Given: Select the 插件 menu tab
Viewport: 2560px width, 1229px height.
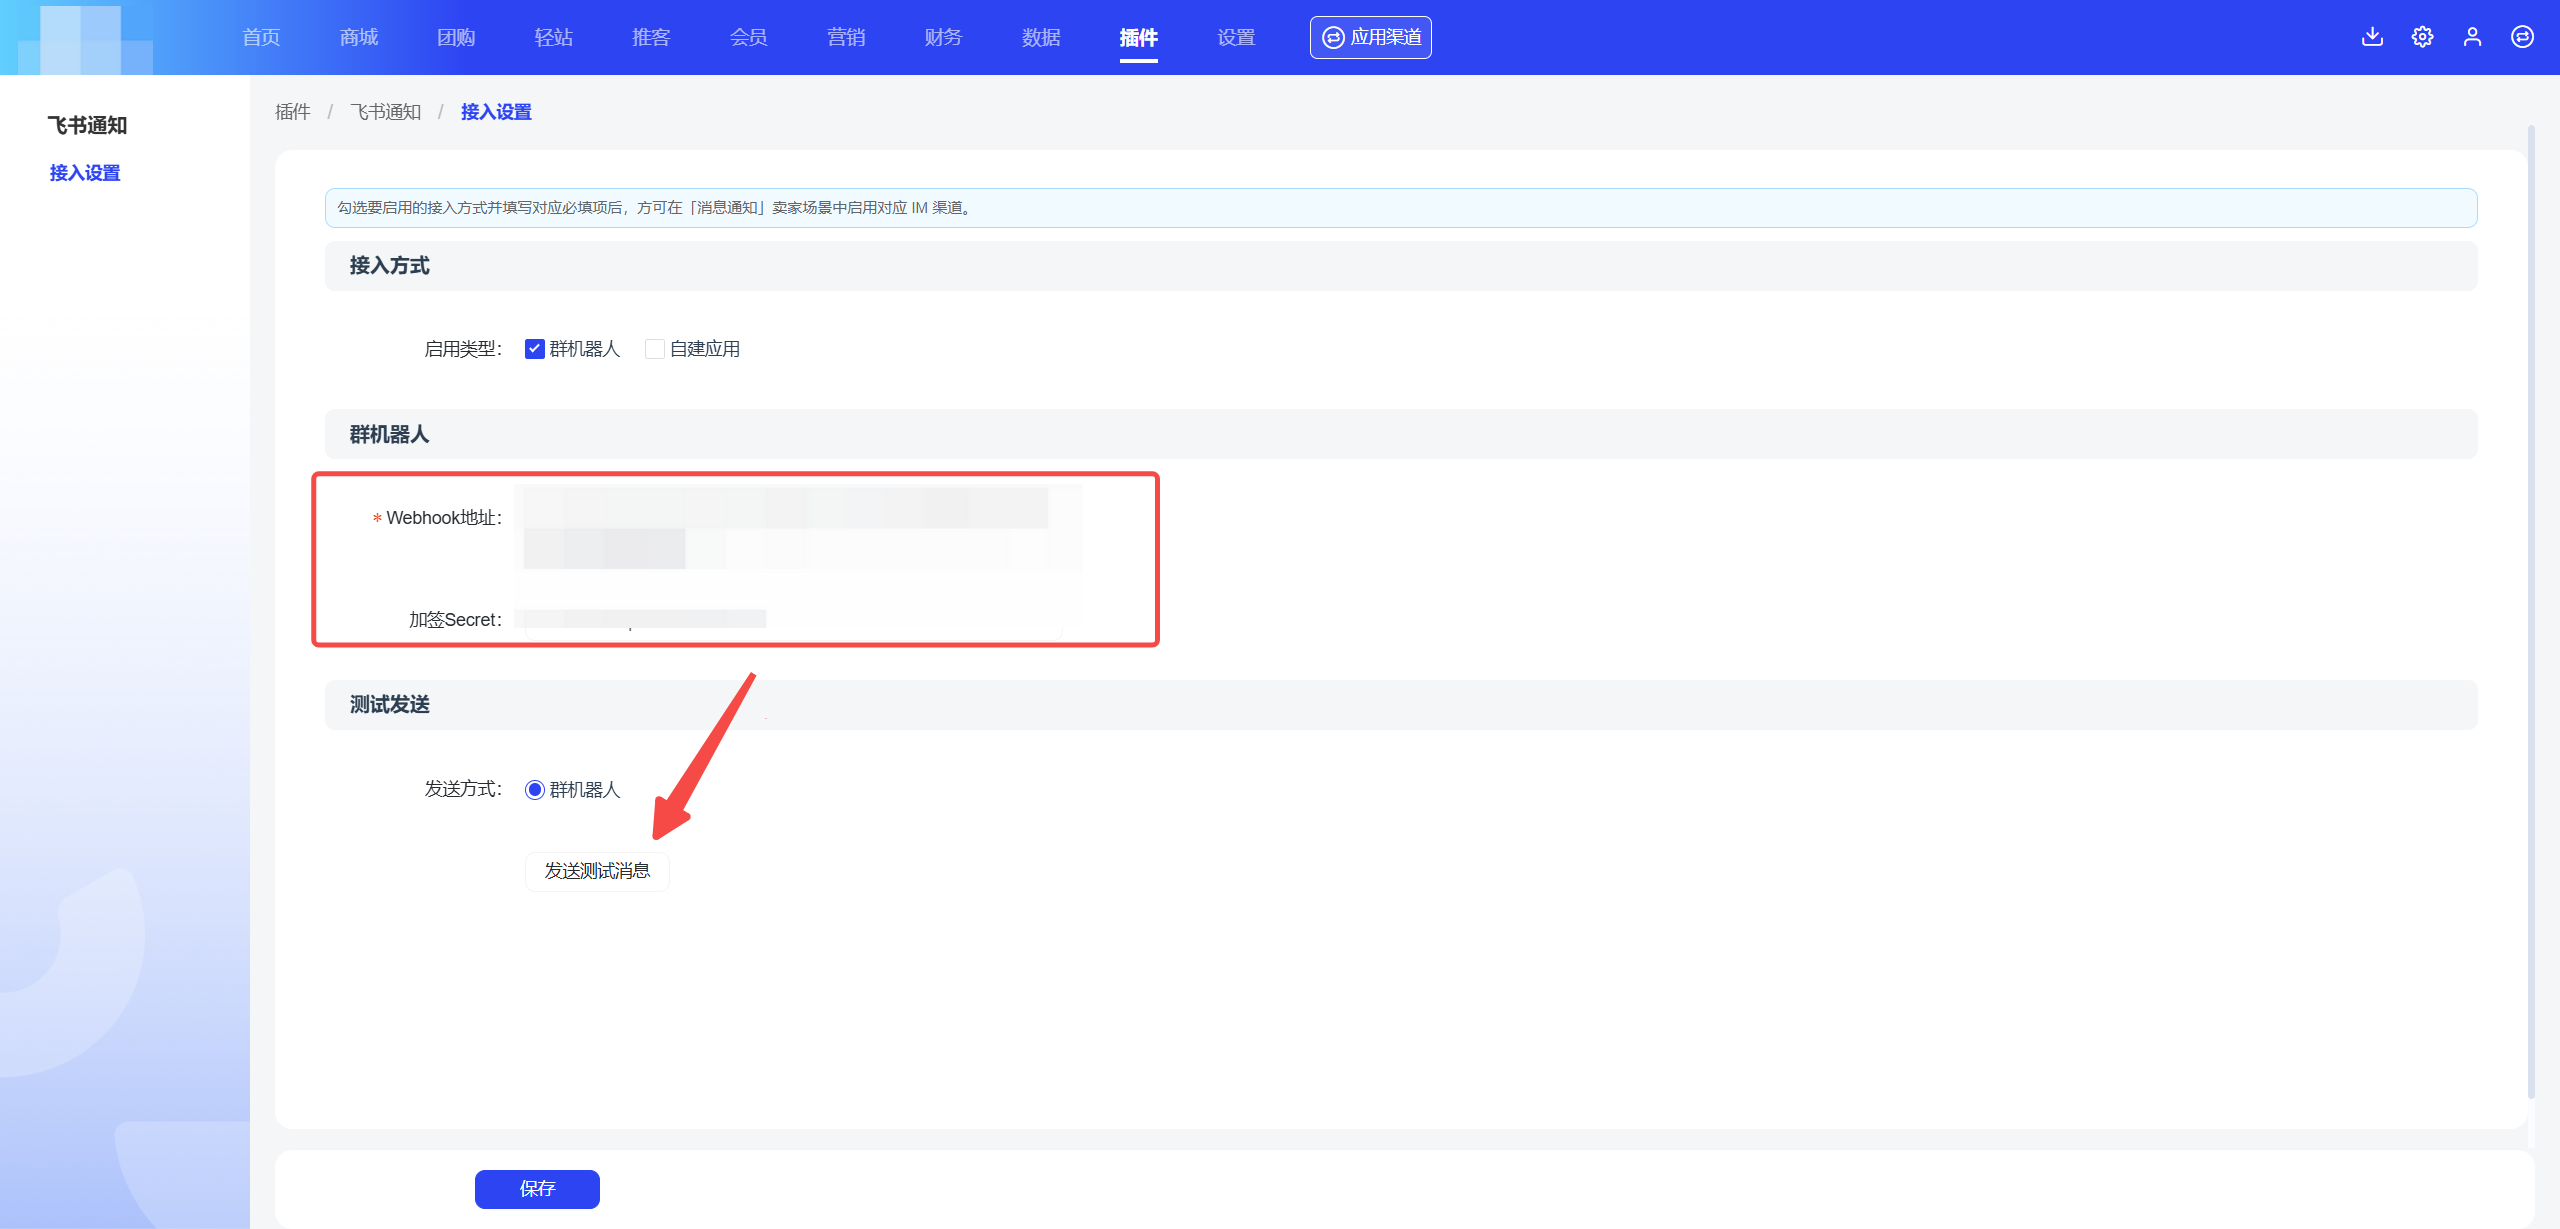Looking at the screenshot, I should pos(1138,37).
